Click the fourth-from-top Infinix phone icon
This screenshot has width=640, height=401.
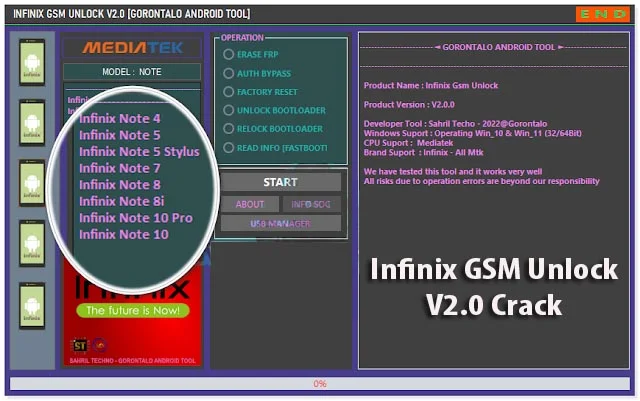tap(32, 243)
